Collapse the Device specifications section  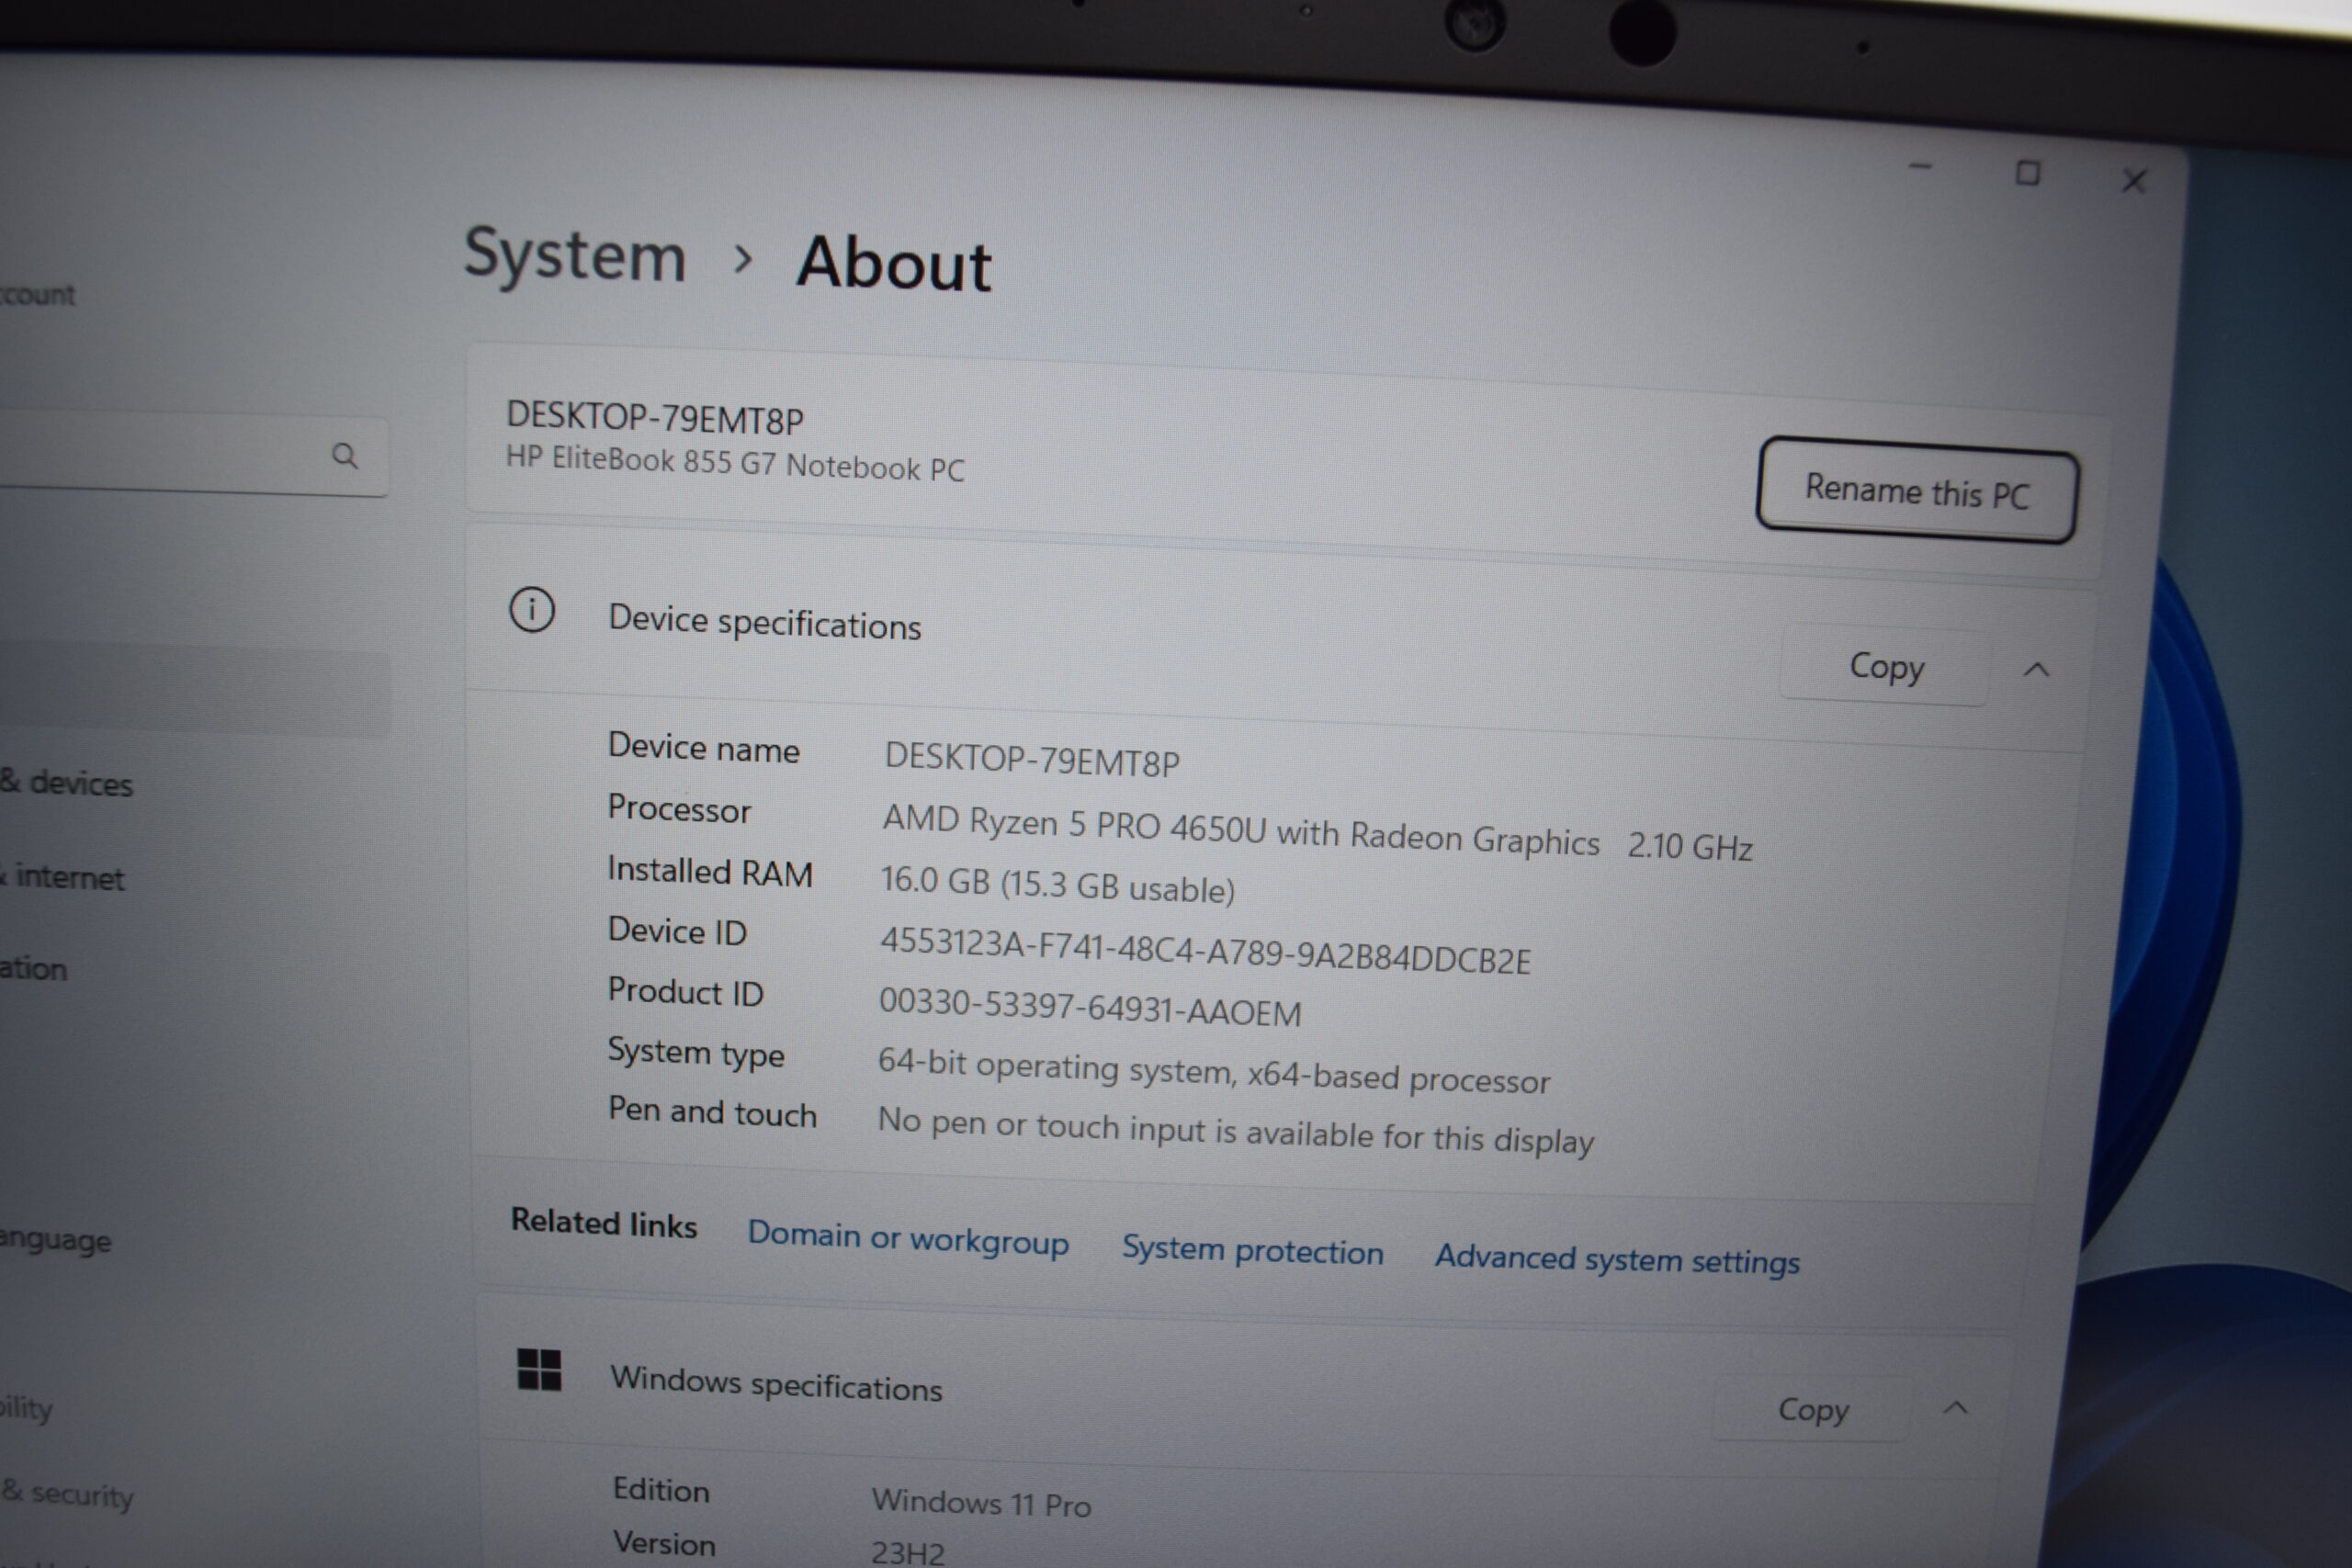pos(2037,670)
